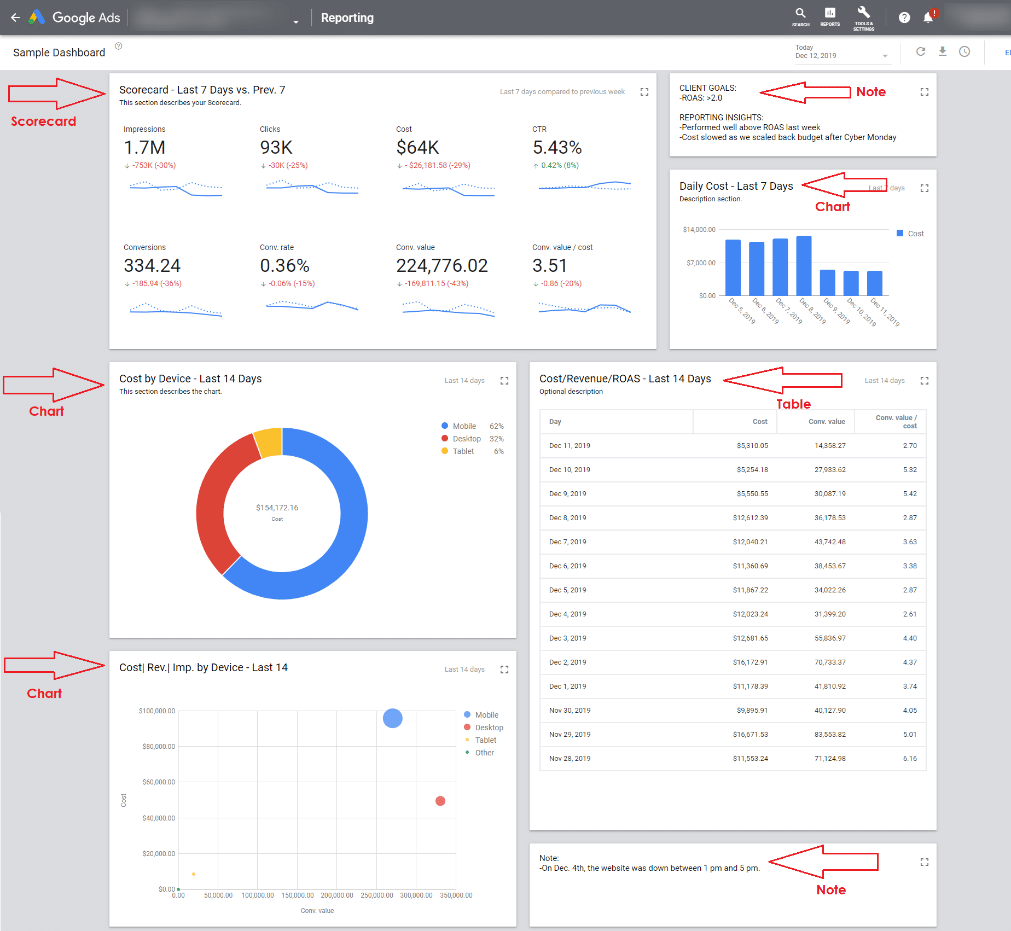This screenshot has width=1011, height=931.
Task: Click the Conv. value column header in table
Action: click(826, 422)
